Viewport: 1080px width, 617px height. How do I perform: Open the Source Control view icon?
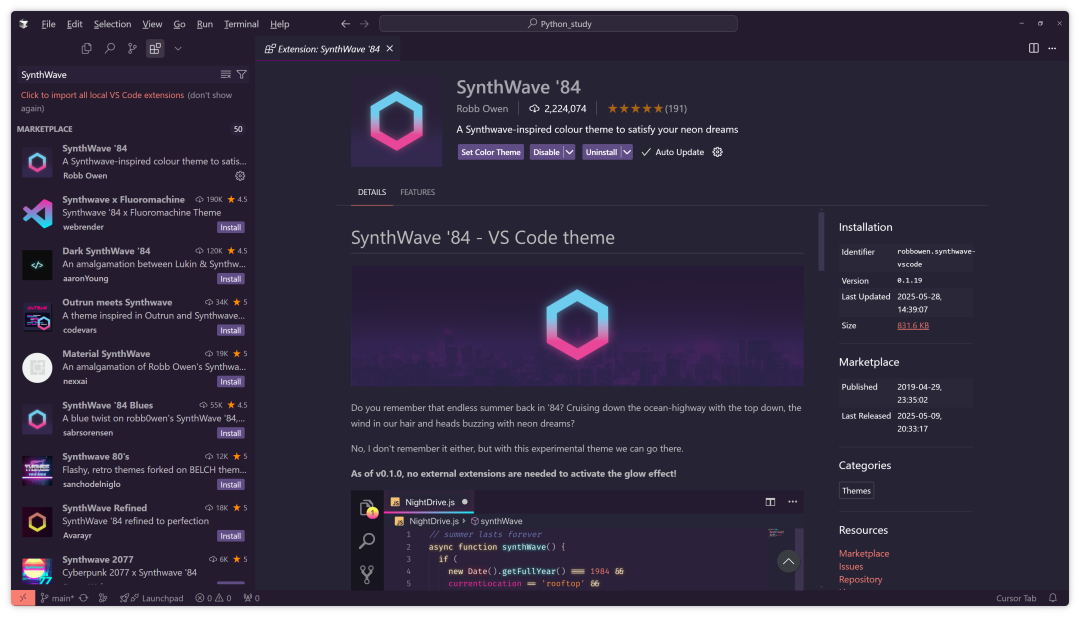(x=132, y=48)
